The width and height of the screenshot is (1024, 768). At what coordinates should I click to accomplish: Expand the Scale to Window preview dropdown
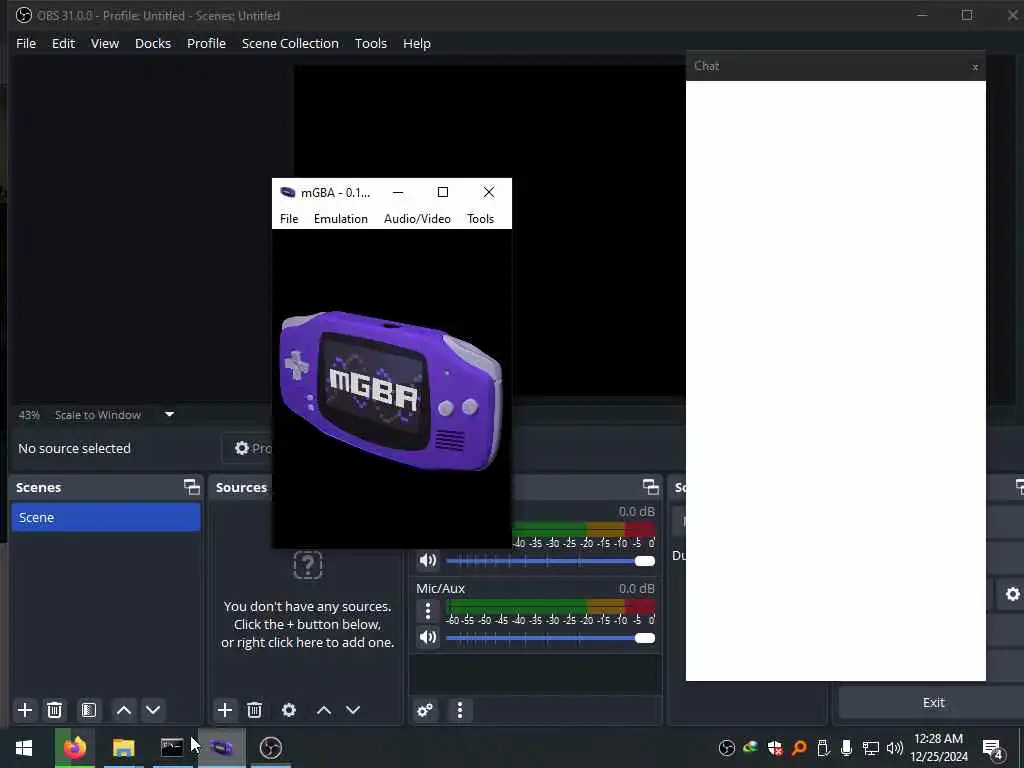[x=169, y=414]
